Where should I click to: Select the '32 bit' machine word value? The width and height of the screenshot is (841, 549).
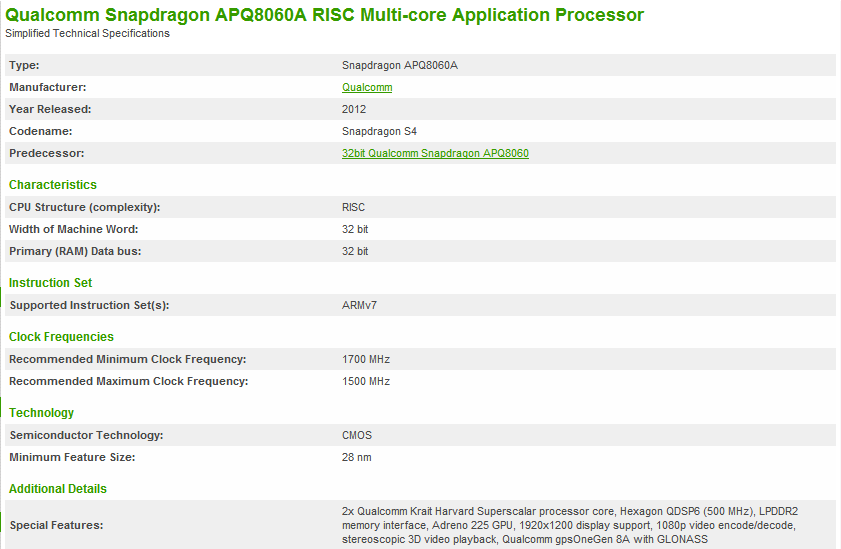355,229
